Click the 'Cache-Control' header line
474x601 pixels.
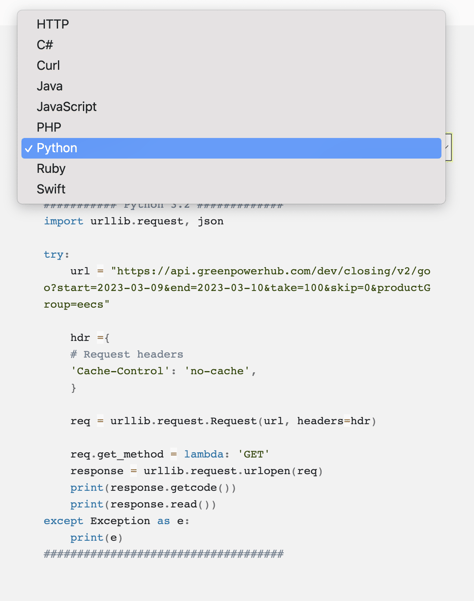(x=163, y=371)
